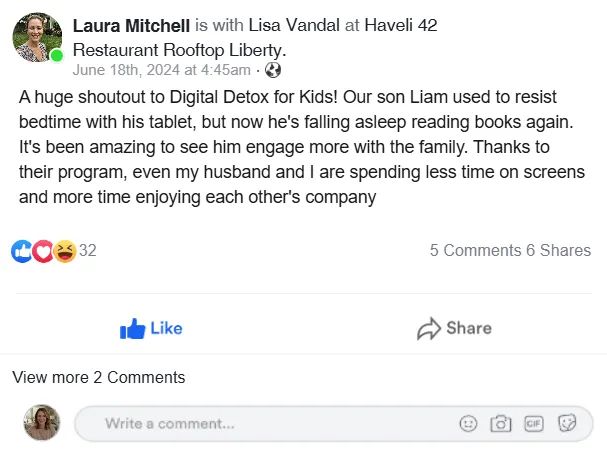607x452 pixels.
Task: Click the post timestamp June 18th, 2024
Action: coord(161,70)
